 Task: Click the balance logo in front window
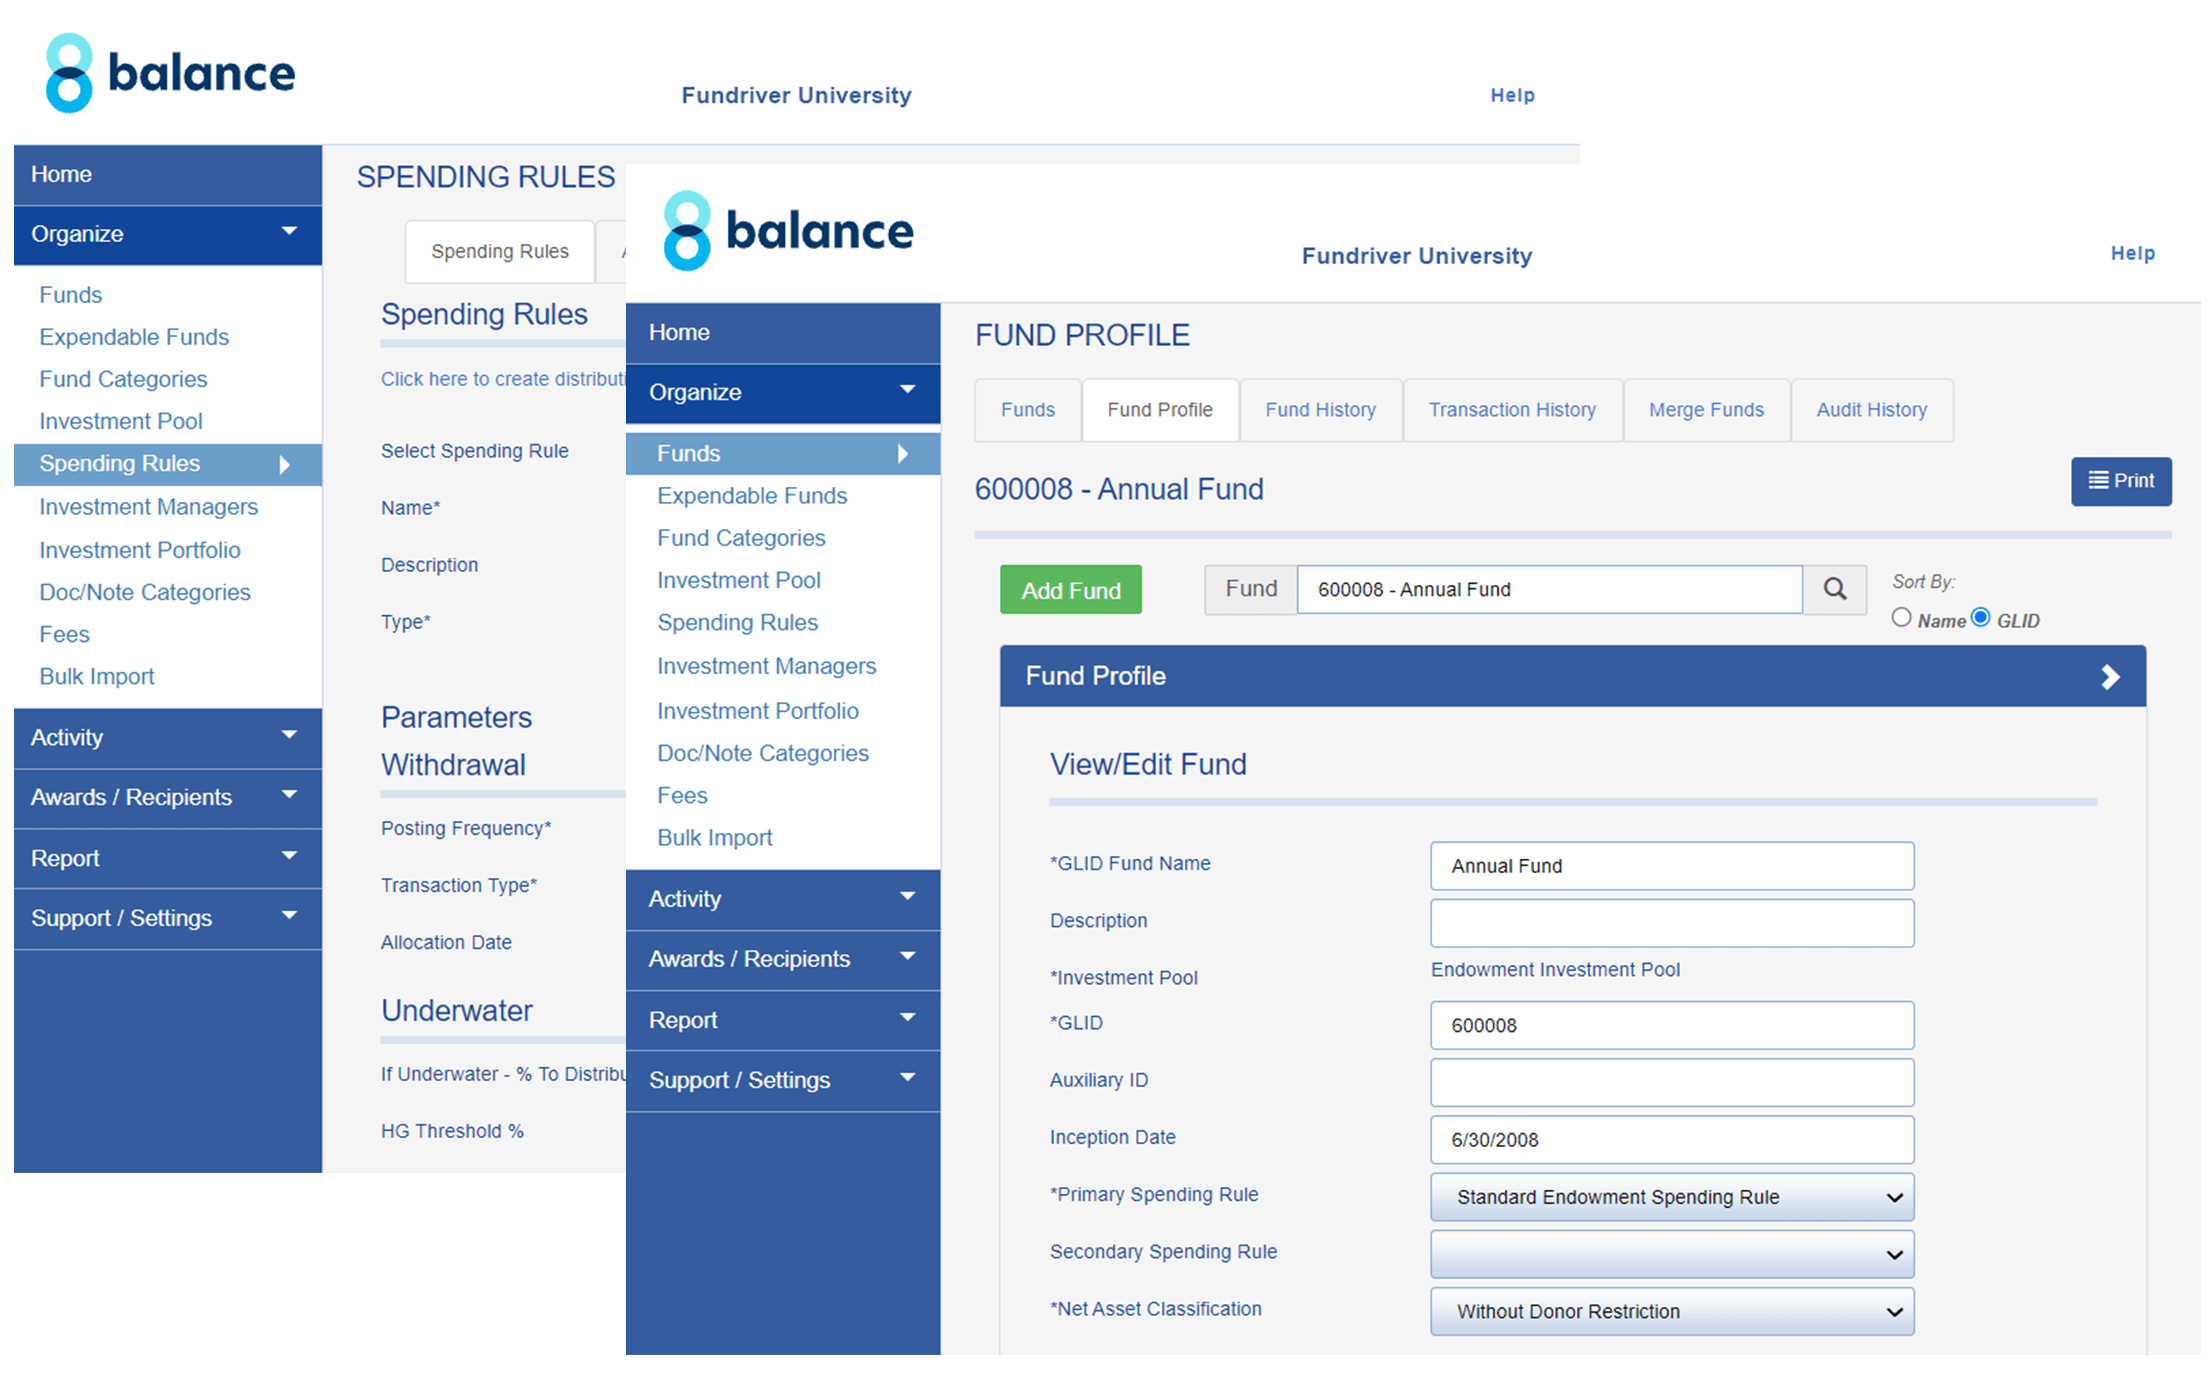point(788,231)
